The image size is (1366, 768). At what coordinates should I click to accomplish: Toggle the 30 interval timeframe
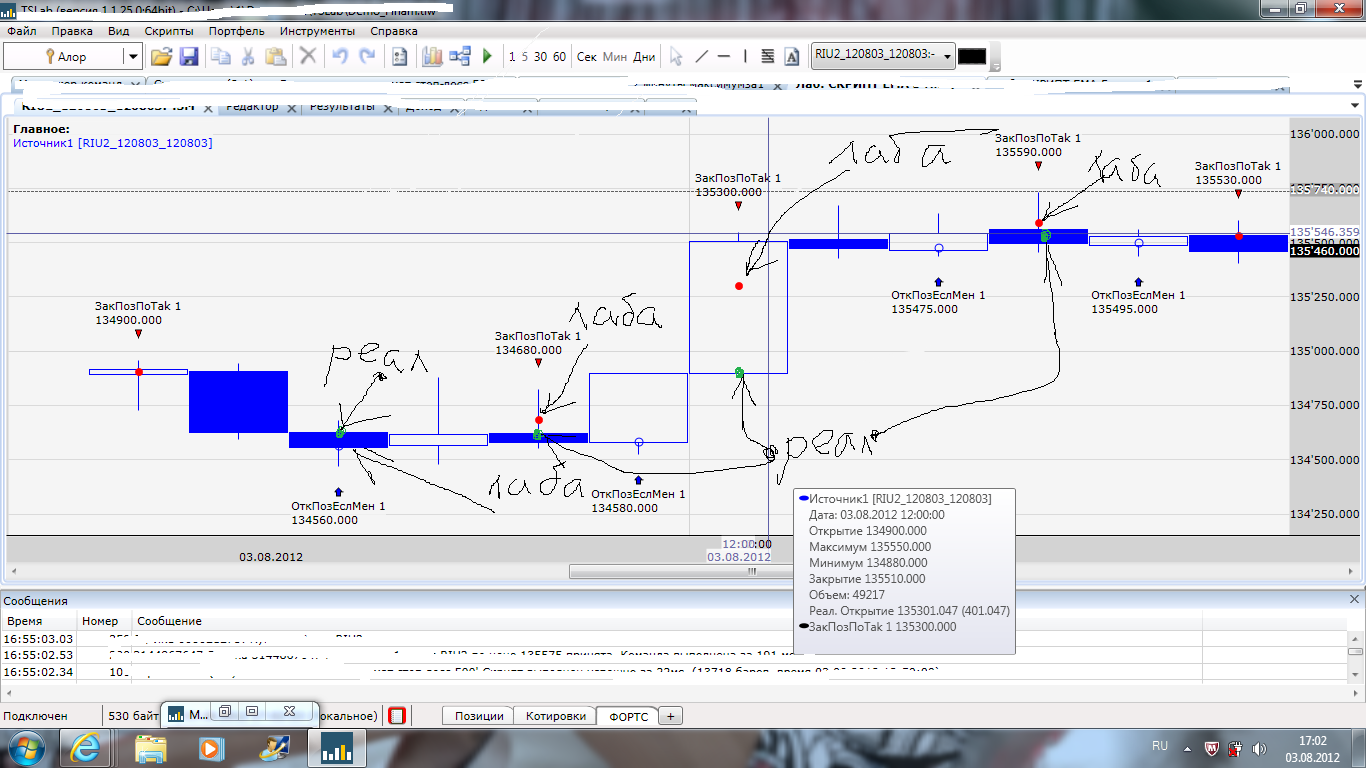[540, 57]
